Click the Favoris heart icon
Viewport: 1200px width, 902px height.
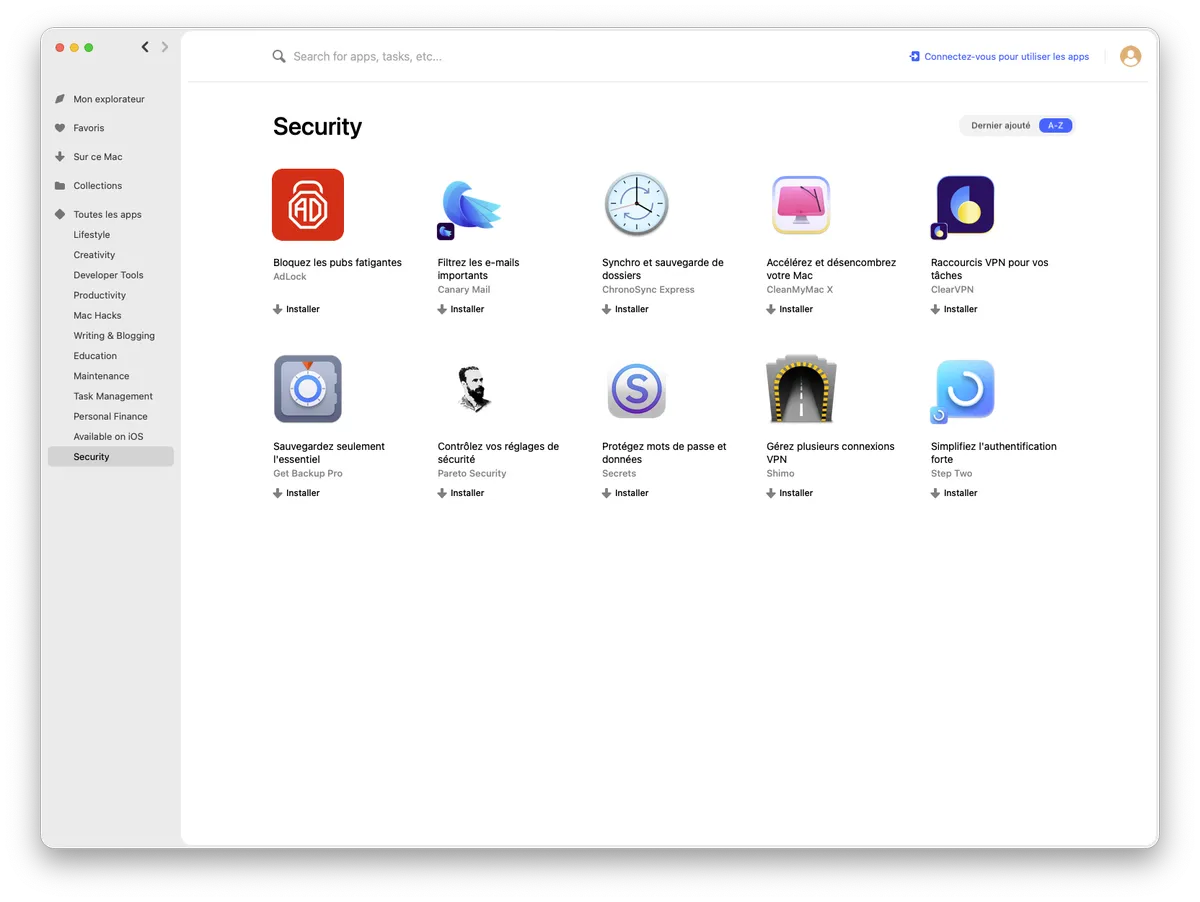point(60,128)
